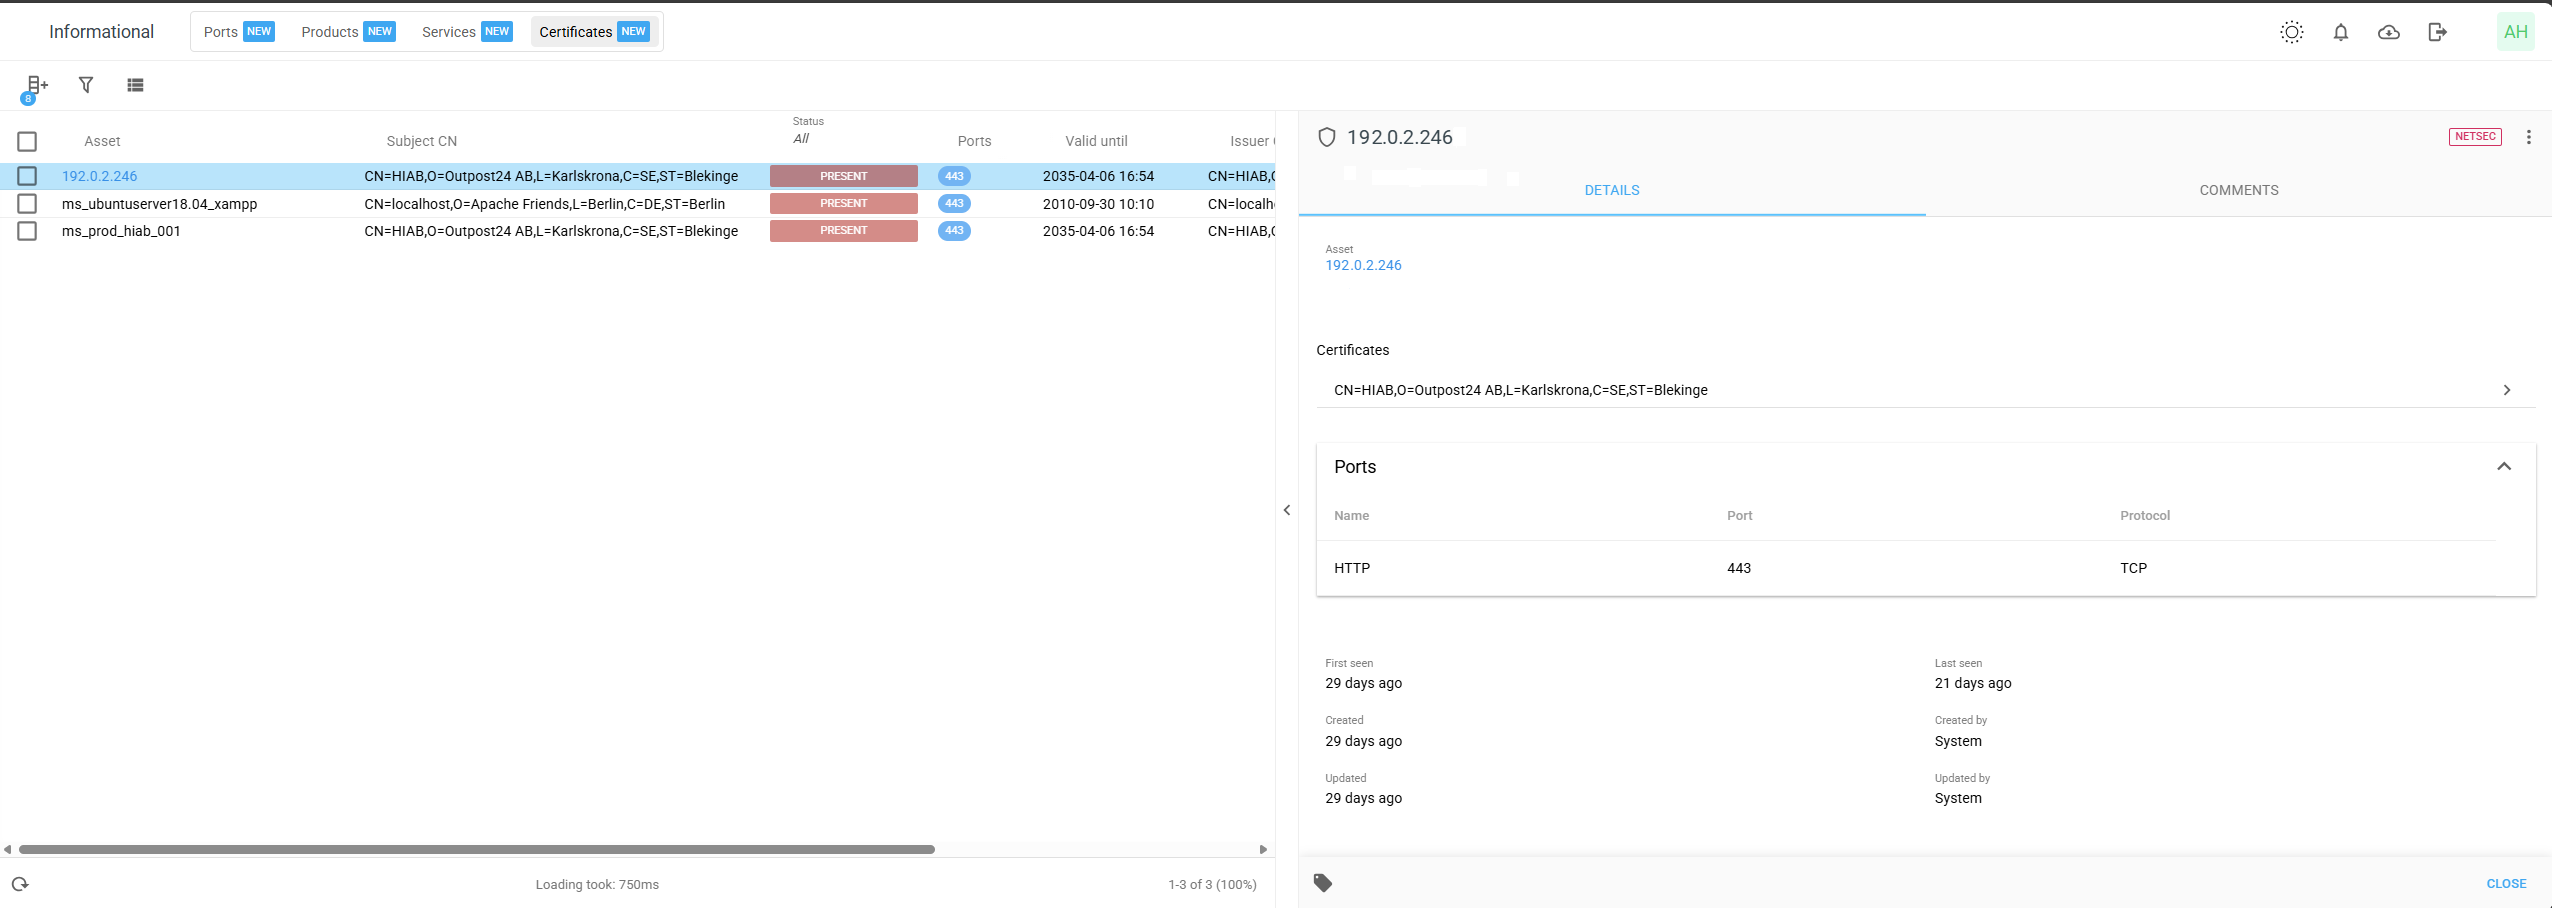This screenshot has height=908, width=2552.
Task: Switch to the Comments tab
Action: (2238, 190)
